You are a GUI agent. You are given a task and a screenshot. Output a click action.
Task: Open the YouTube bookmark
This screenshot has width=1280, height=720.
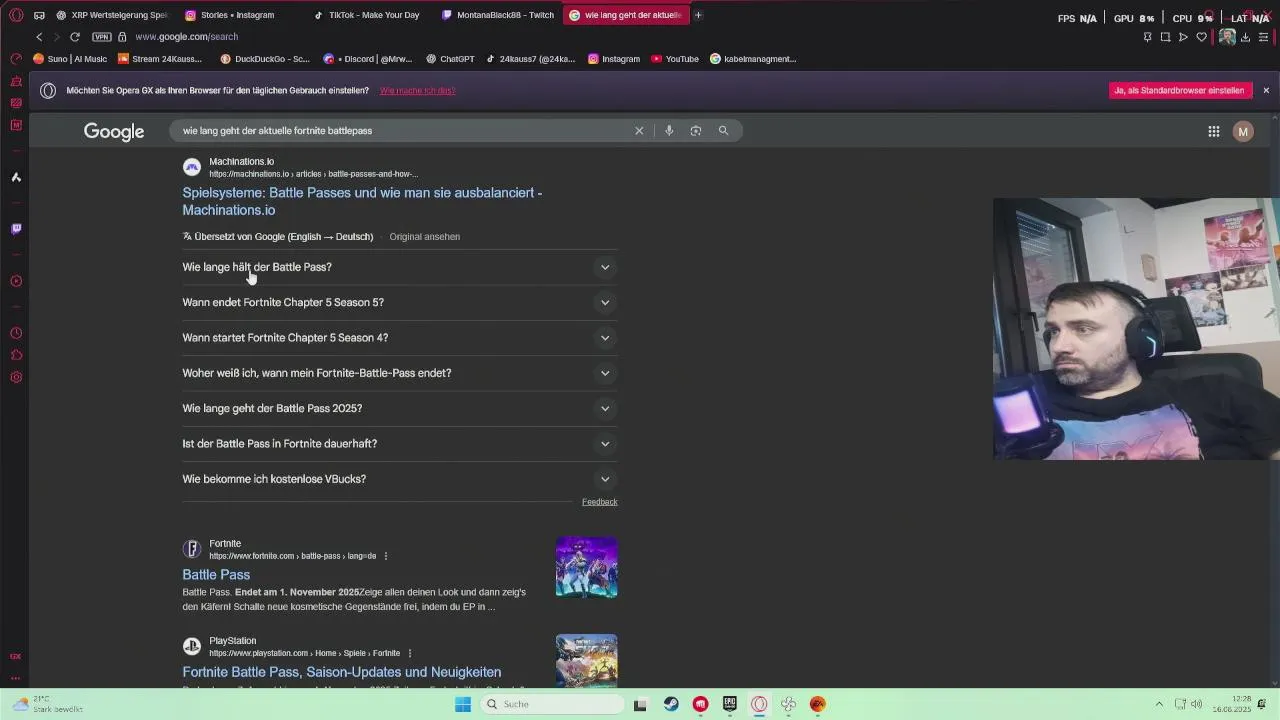pos(675,59)
